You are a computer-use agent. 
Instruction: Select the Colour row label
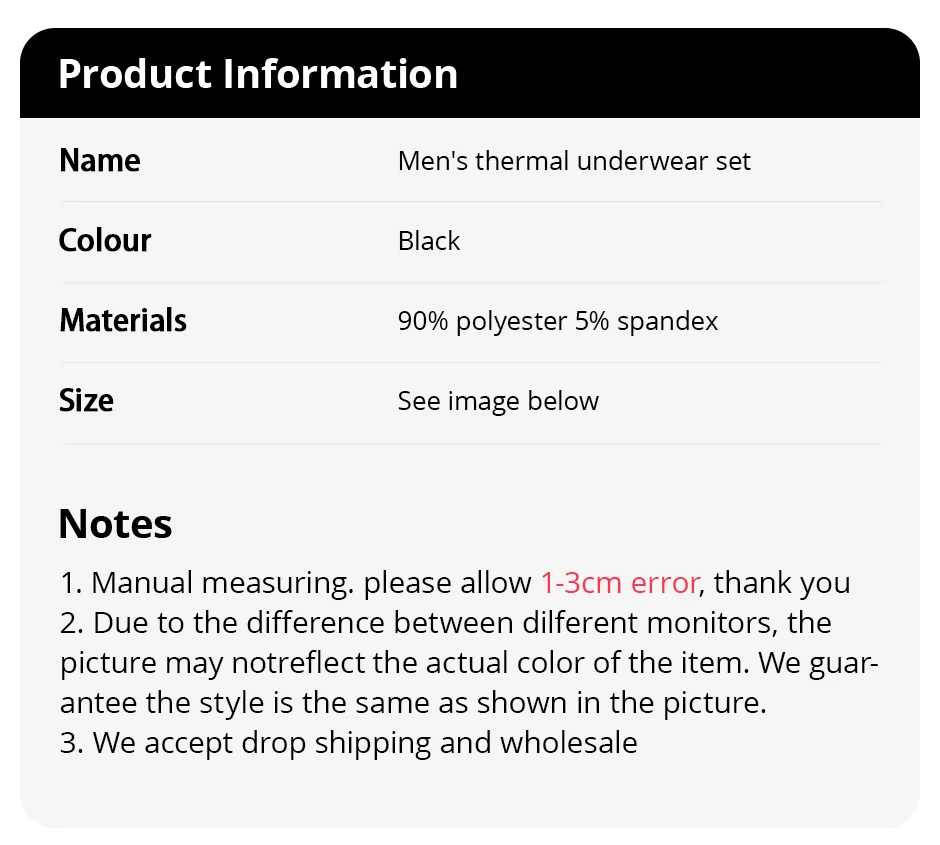tap(105, 241)
